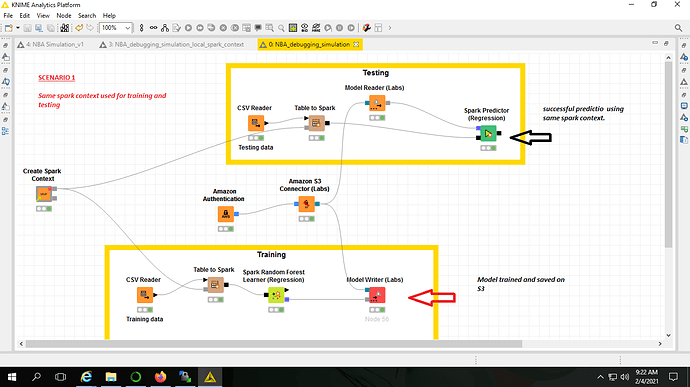
Task: Click the vertical scrollbar of the workflow canvas
Action: (668, 154)
